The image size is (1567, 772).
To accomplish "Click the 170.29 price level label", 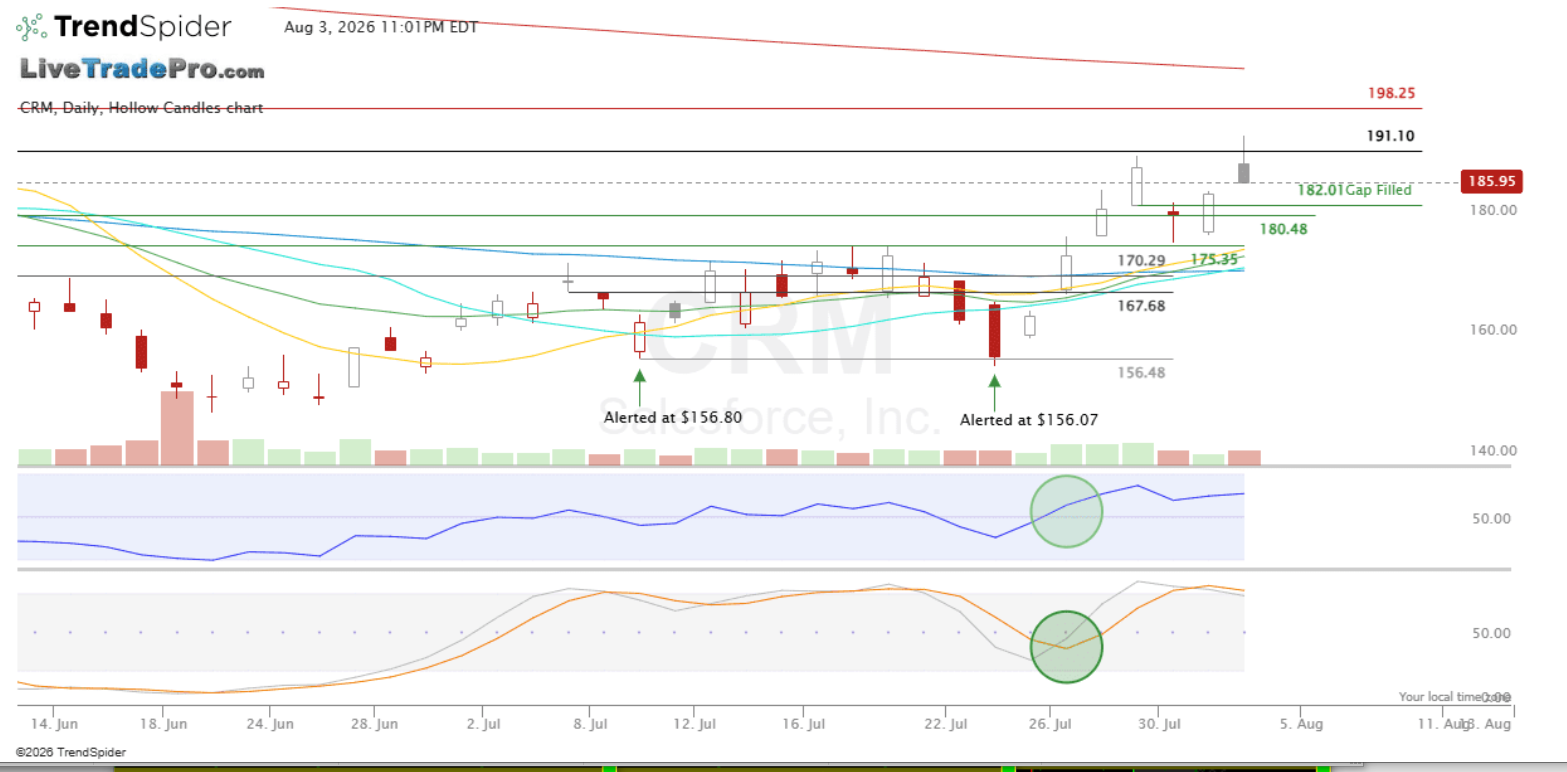I will pyautogui.click(x=1141, y=261).
